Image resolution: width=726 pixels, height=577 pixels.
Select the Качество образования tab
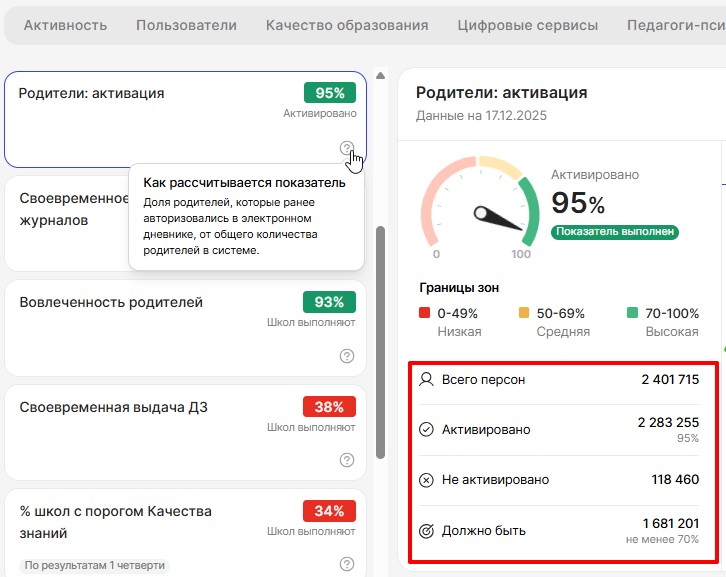click(x=347, y=25)
